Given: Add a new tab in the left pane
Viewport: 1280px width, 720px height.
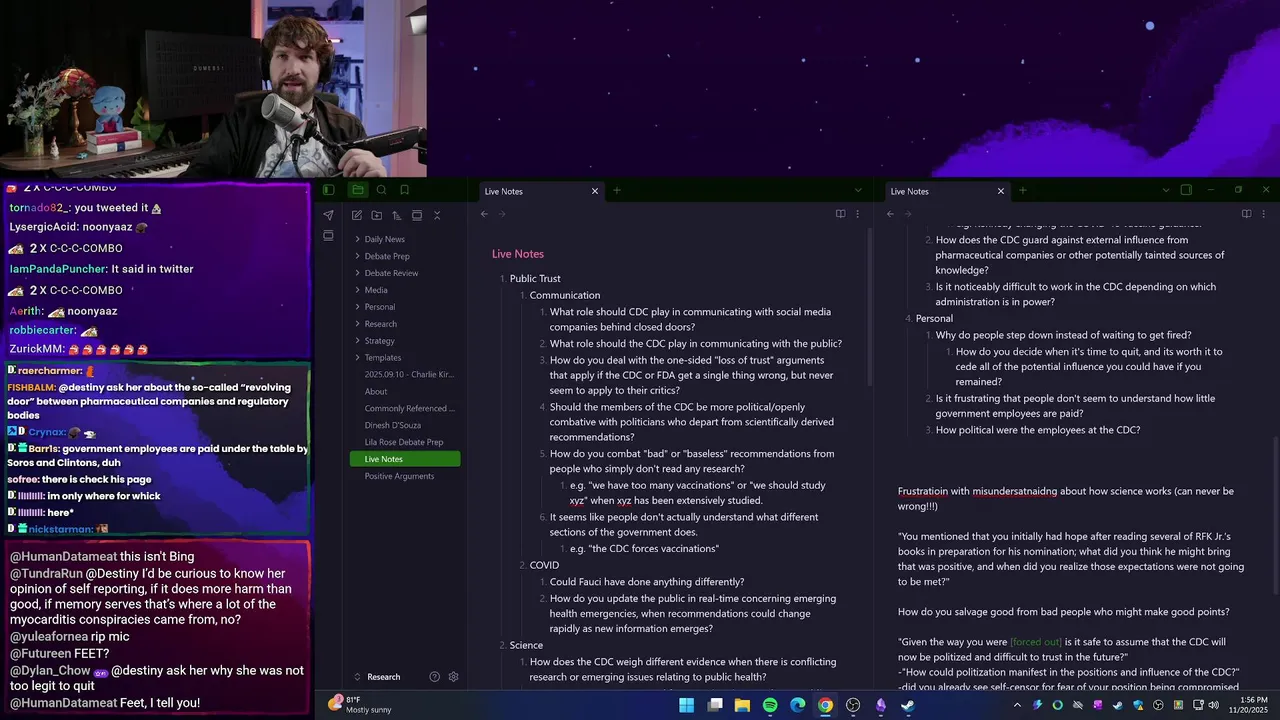Looking at the screenshot, I should (x=617, y=190).
